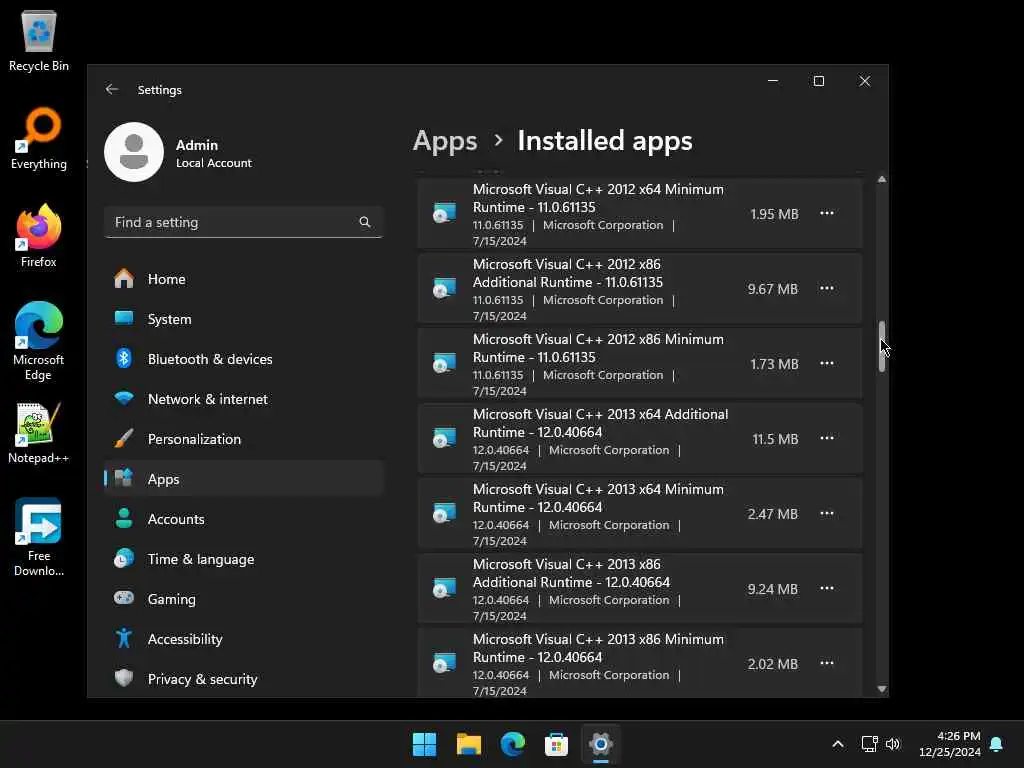Click the Apps breadcrumb link
This screenshot has height=768, width=1024.
coord(445,141)
